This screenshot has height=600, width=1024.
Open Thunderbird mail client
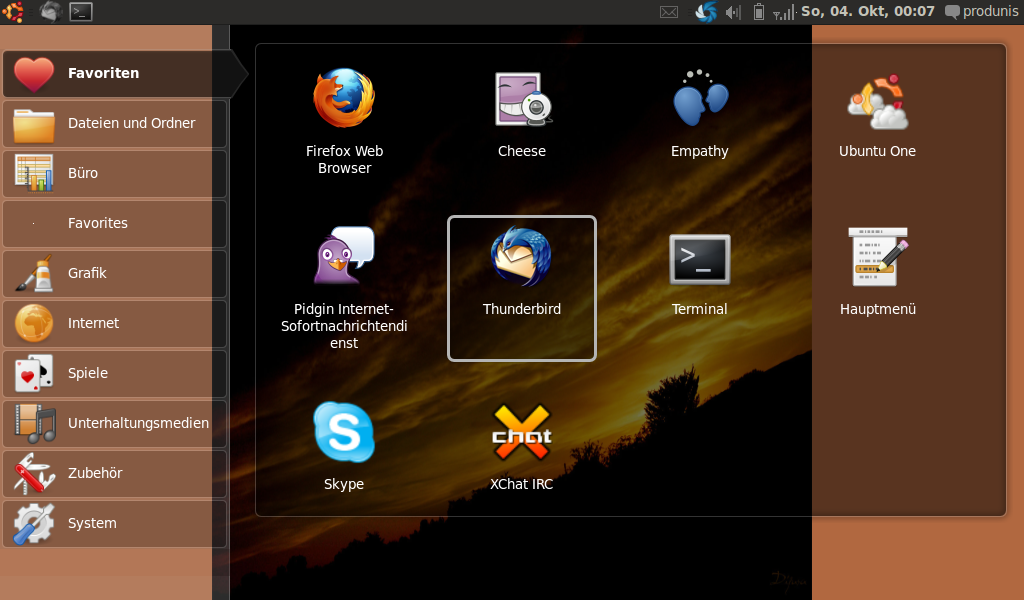pos(522,288)
